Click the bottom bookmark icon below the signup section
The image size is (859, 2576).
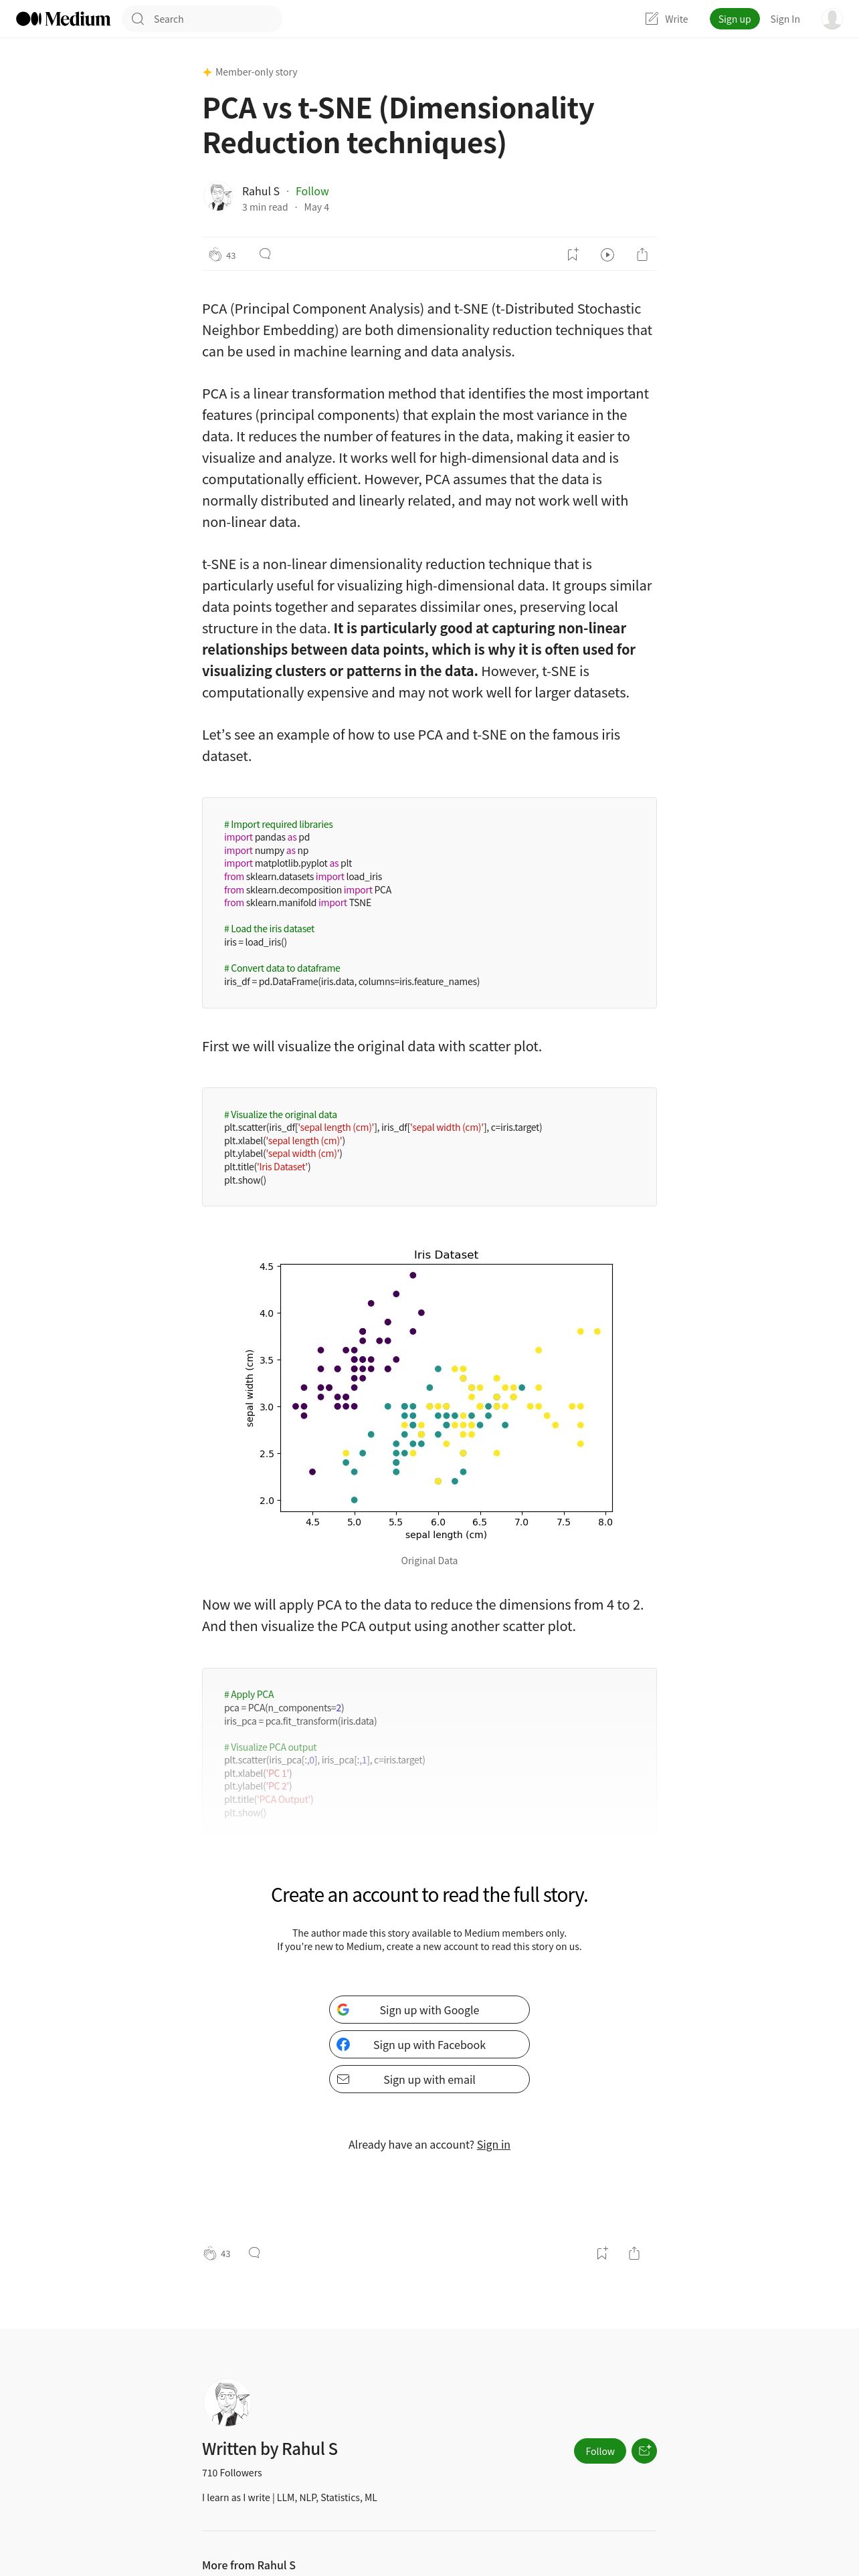pyautogui.click(x=602, y=2253)
